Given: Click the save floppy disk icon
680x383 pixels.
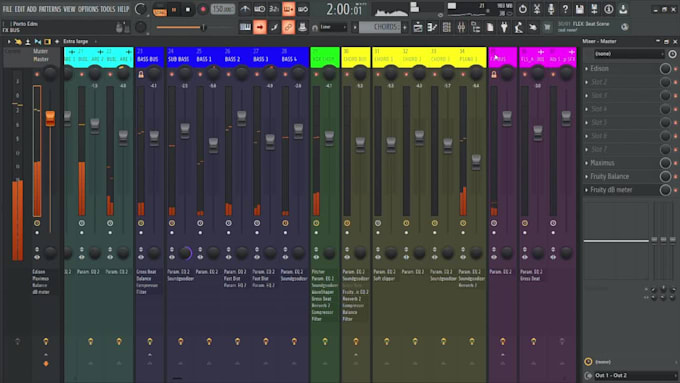Looking at the screenshot, I should [579, 9].
